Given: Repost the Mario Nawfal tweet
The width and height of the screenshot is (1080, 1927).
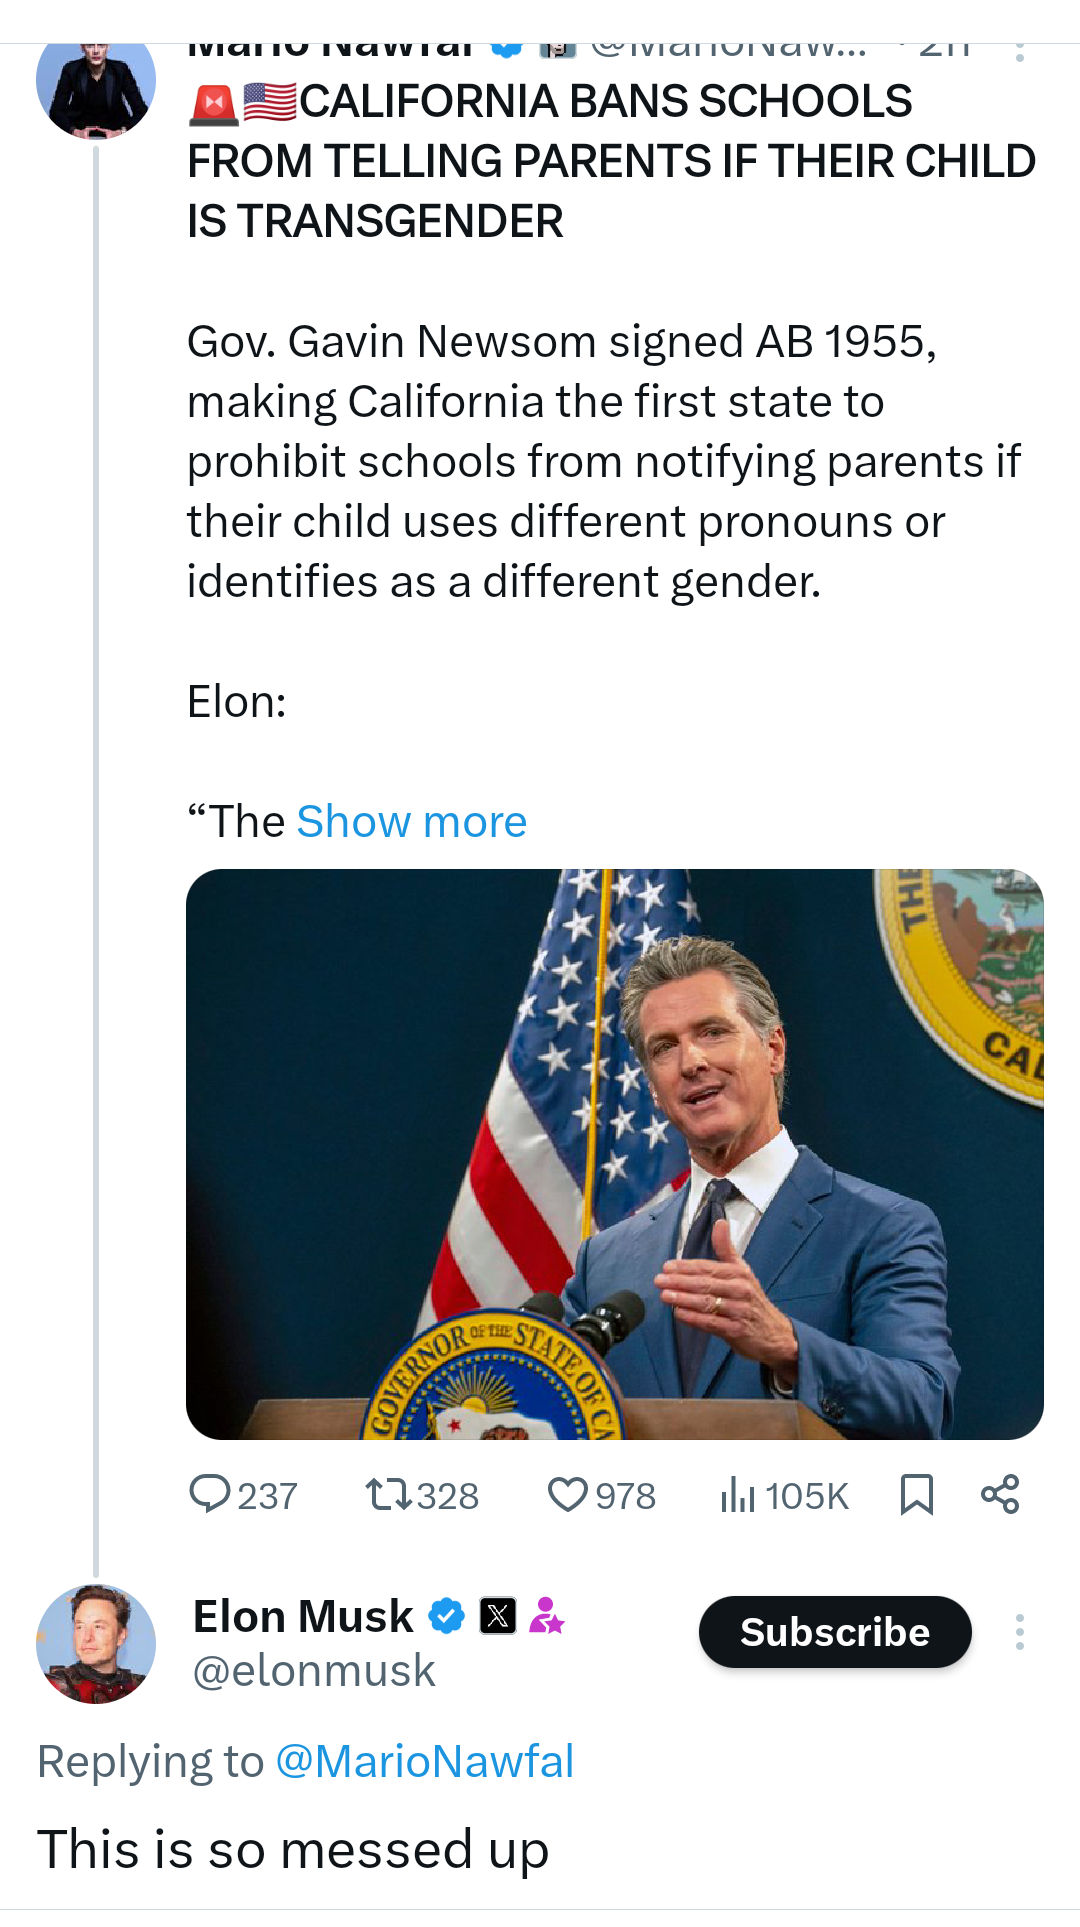Looking at the screenshot, I should click(388, 1495).
